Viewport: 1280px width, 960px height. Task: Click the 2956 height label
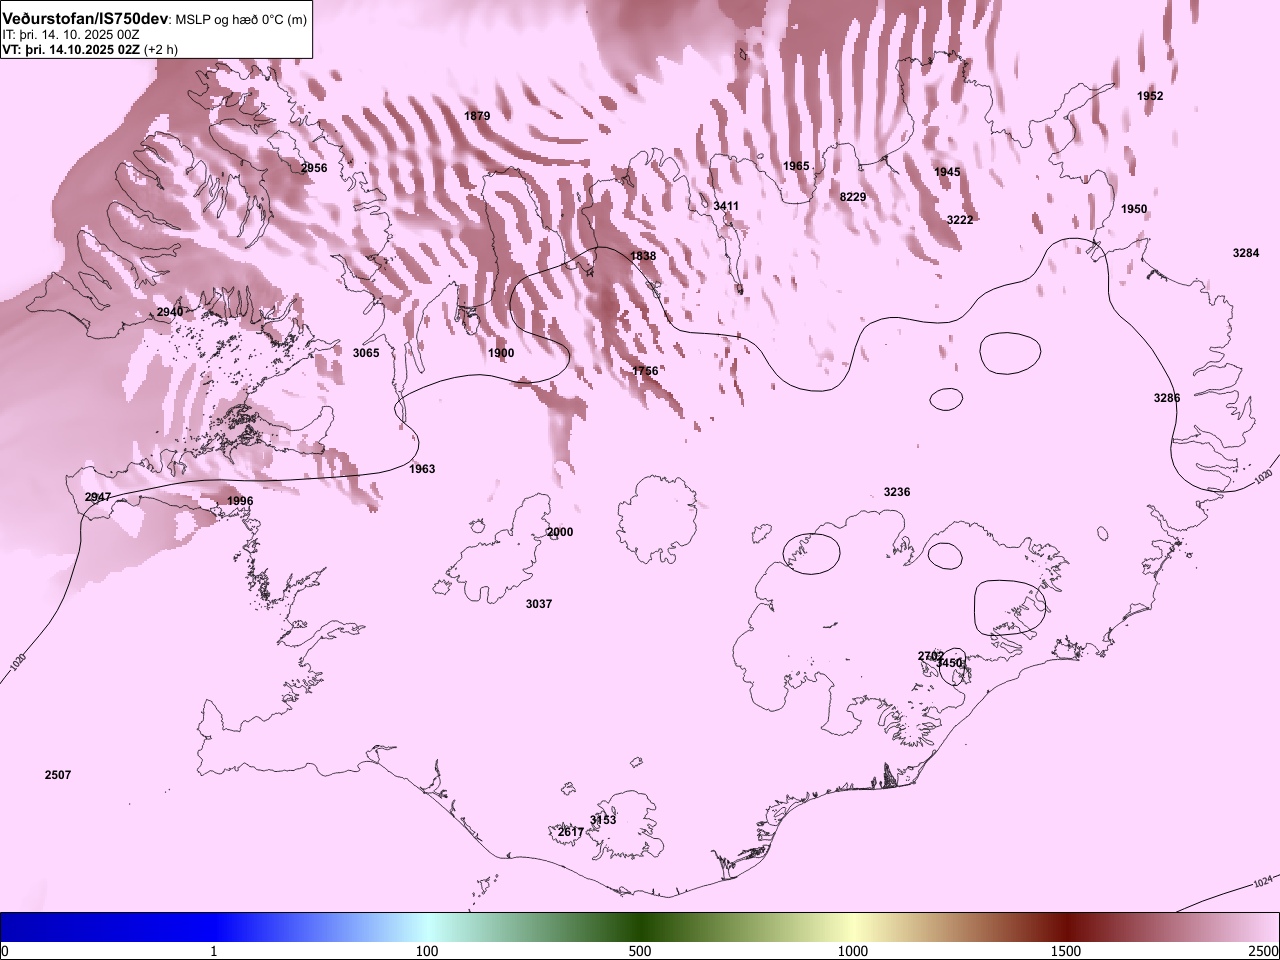click(314, 168)
